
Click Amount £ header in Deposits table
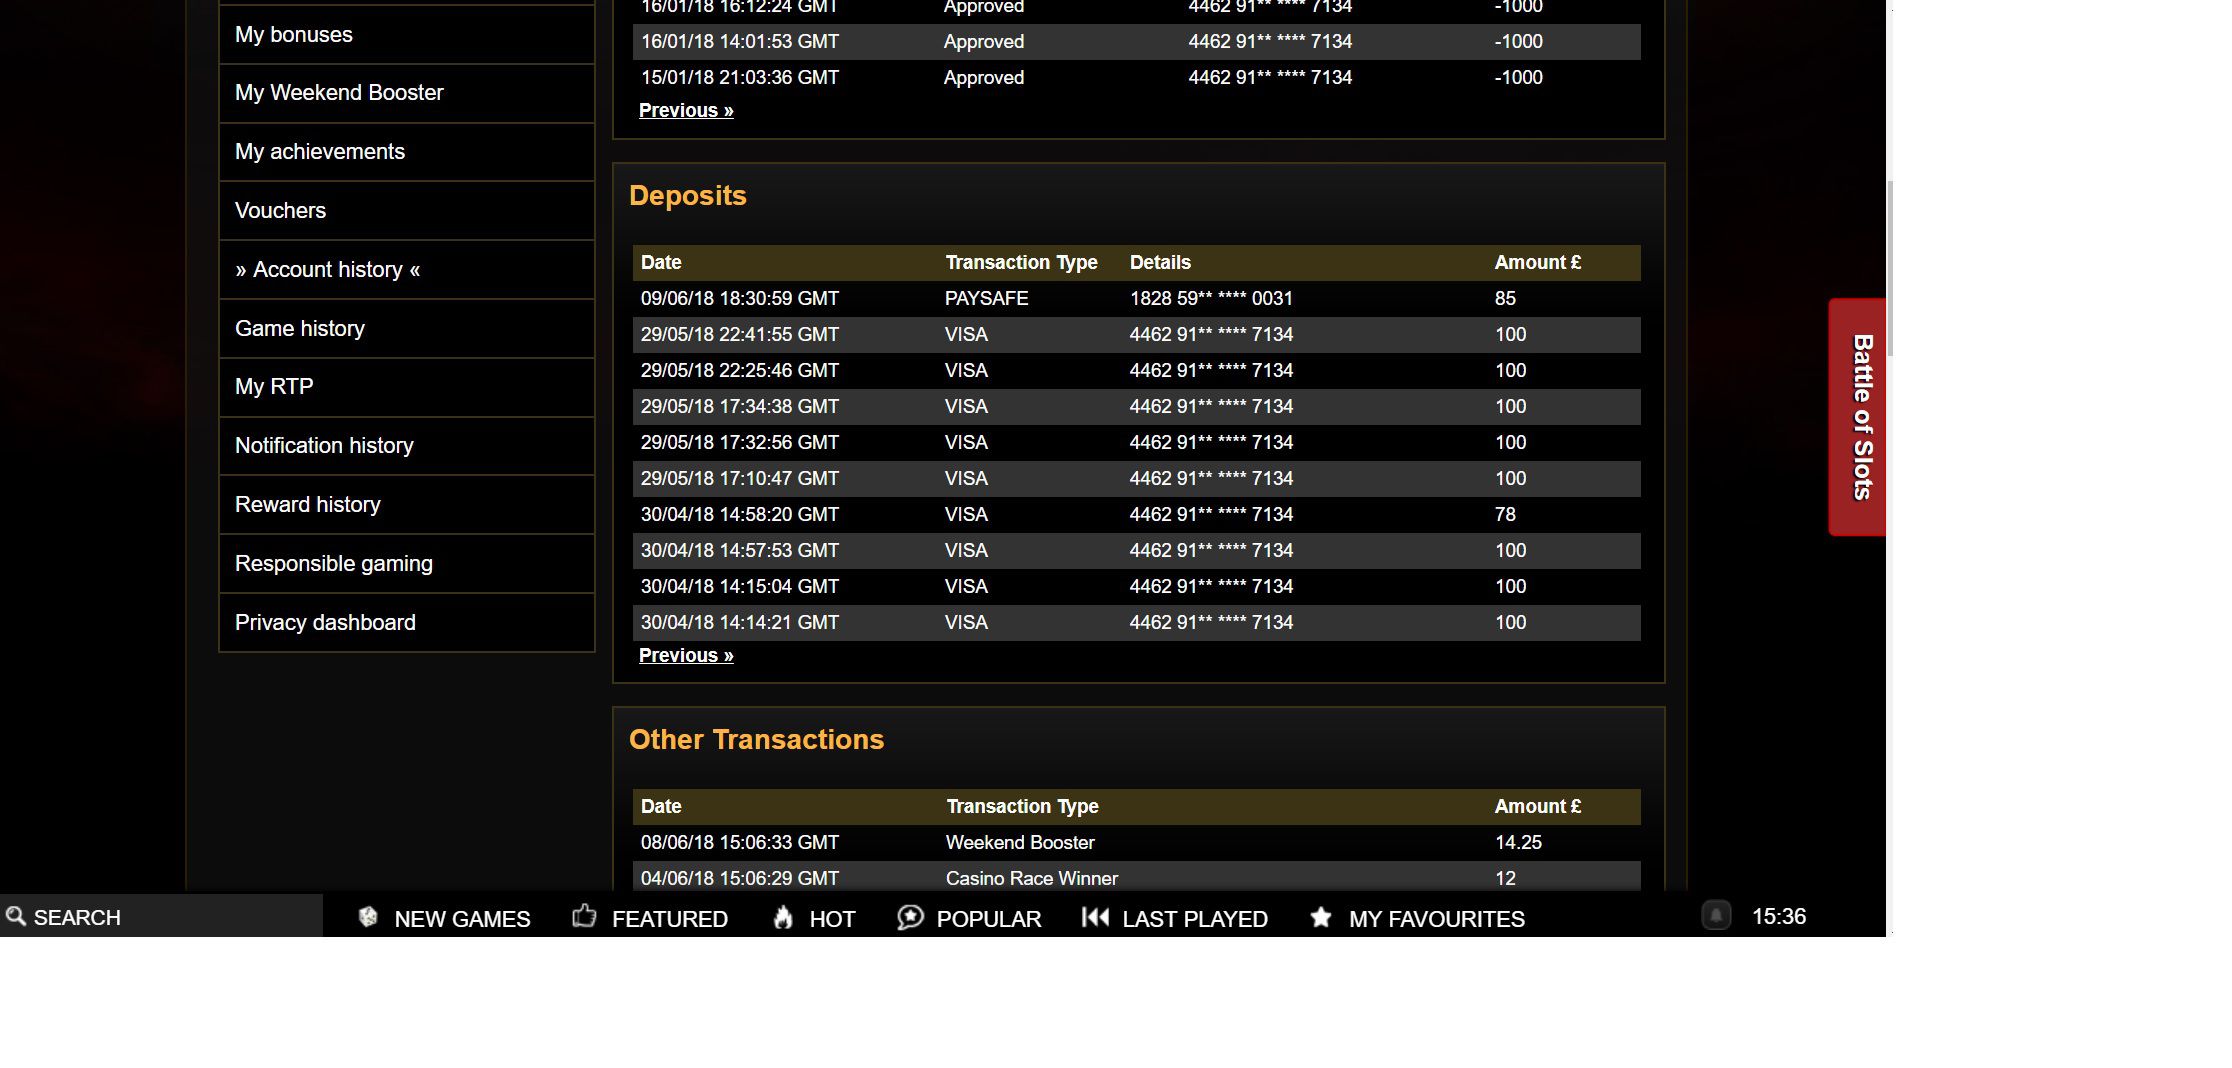point(1538,263)
